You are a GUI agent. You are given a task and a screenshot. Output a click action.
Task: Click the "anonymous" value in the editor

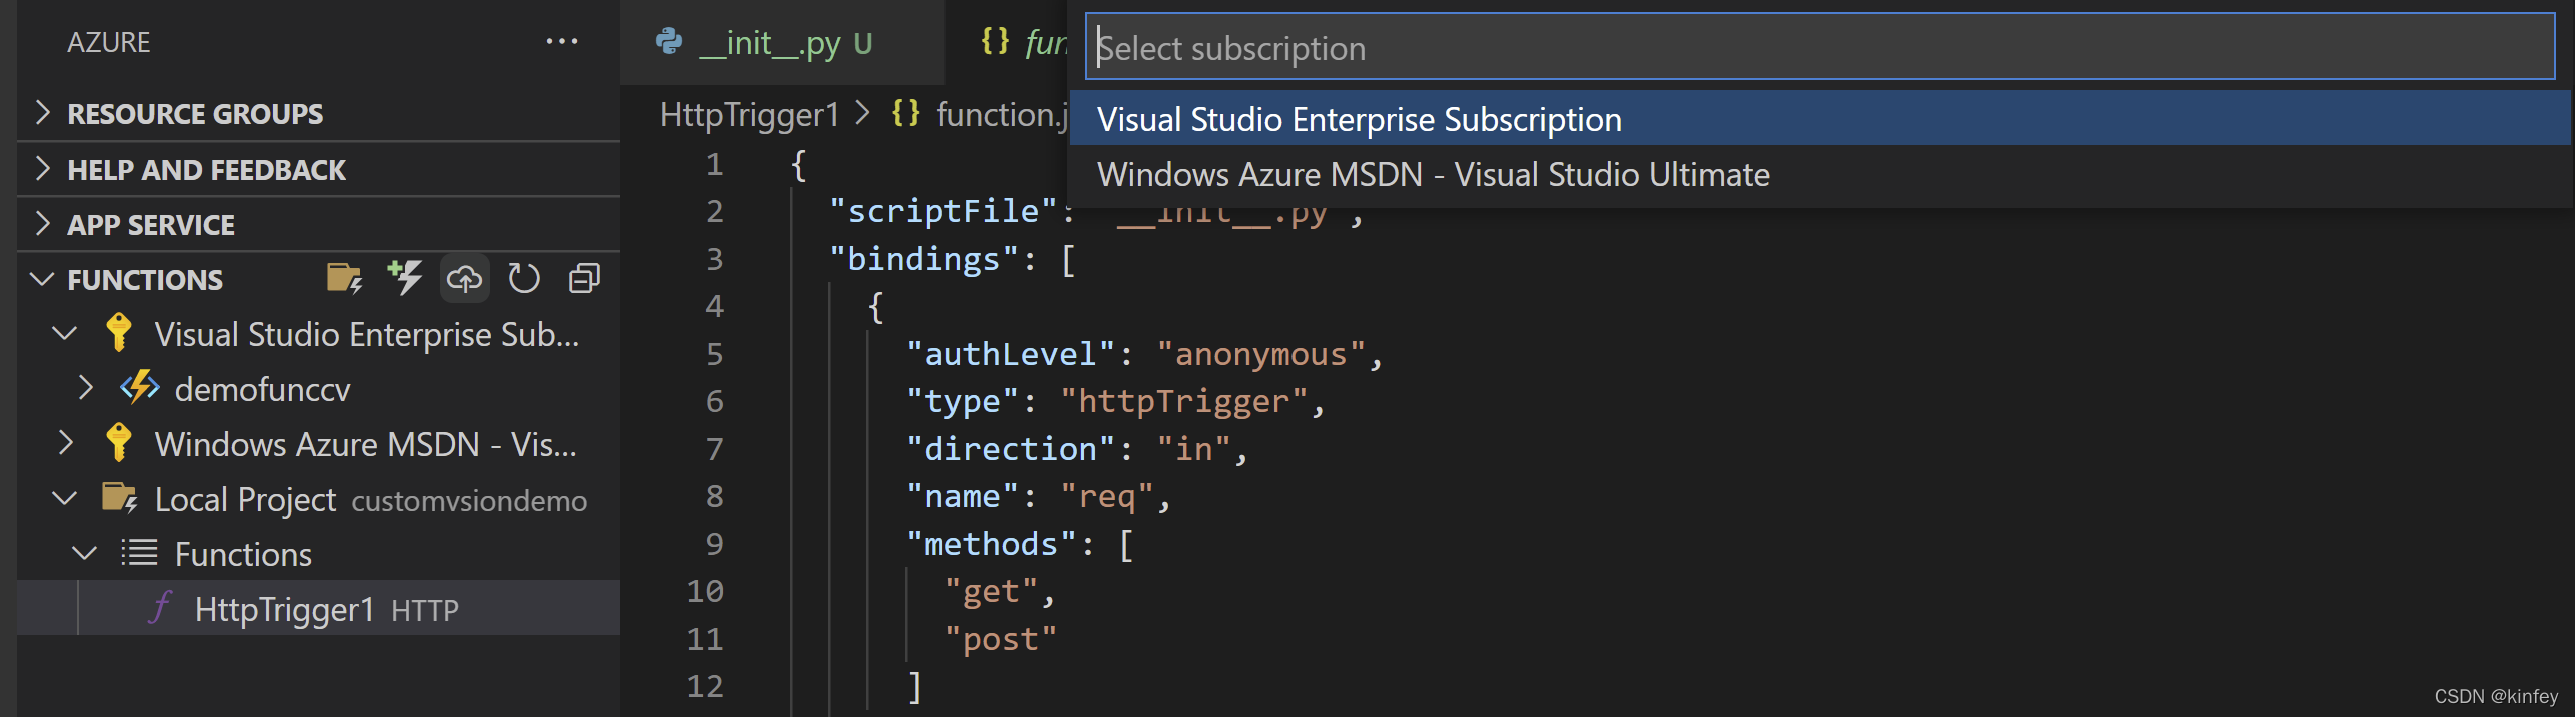click(x=1261, y=354)
